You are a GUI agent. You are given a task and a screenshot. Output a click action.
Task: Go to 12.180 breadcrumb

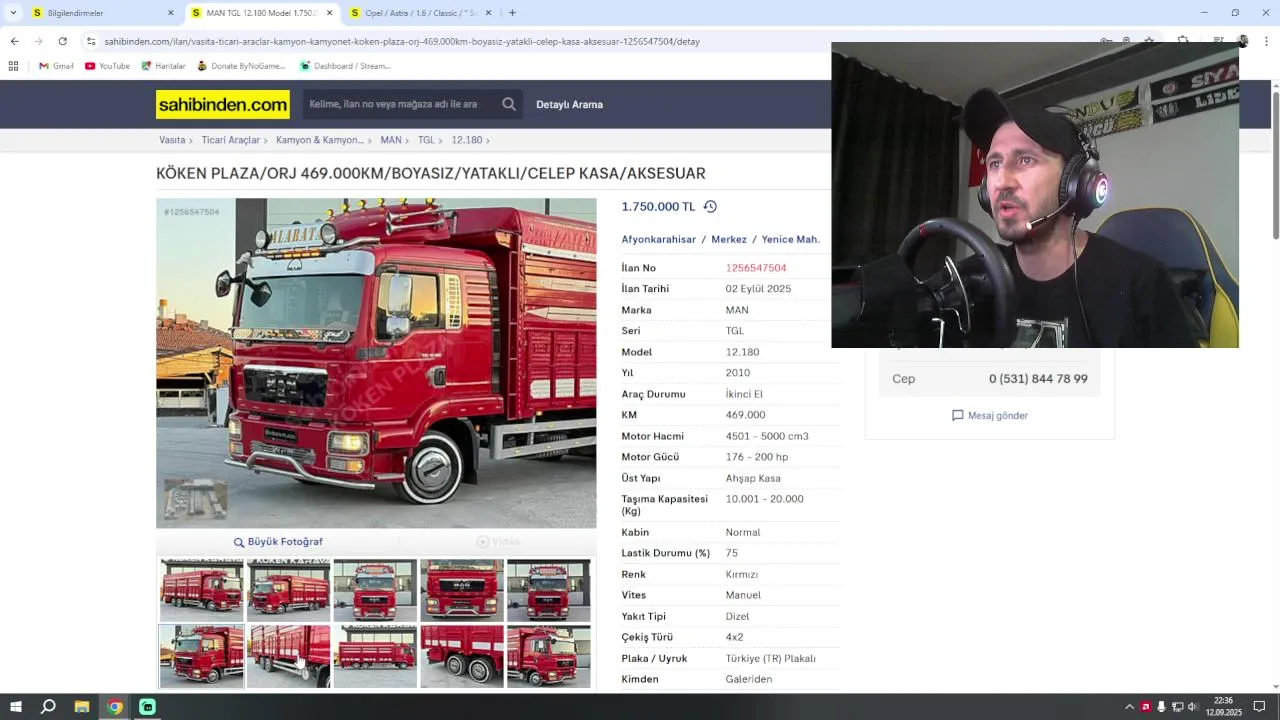coord(467,140)
